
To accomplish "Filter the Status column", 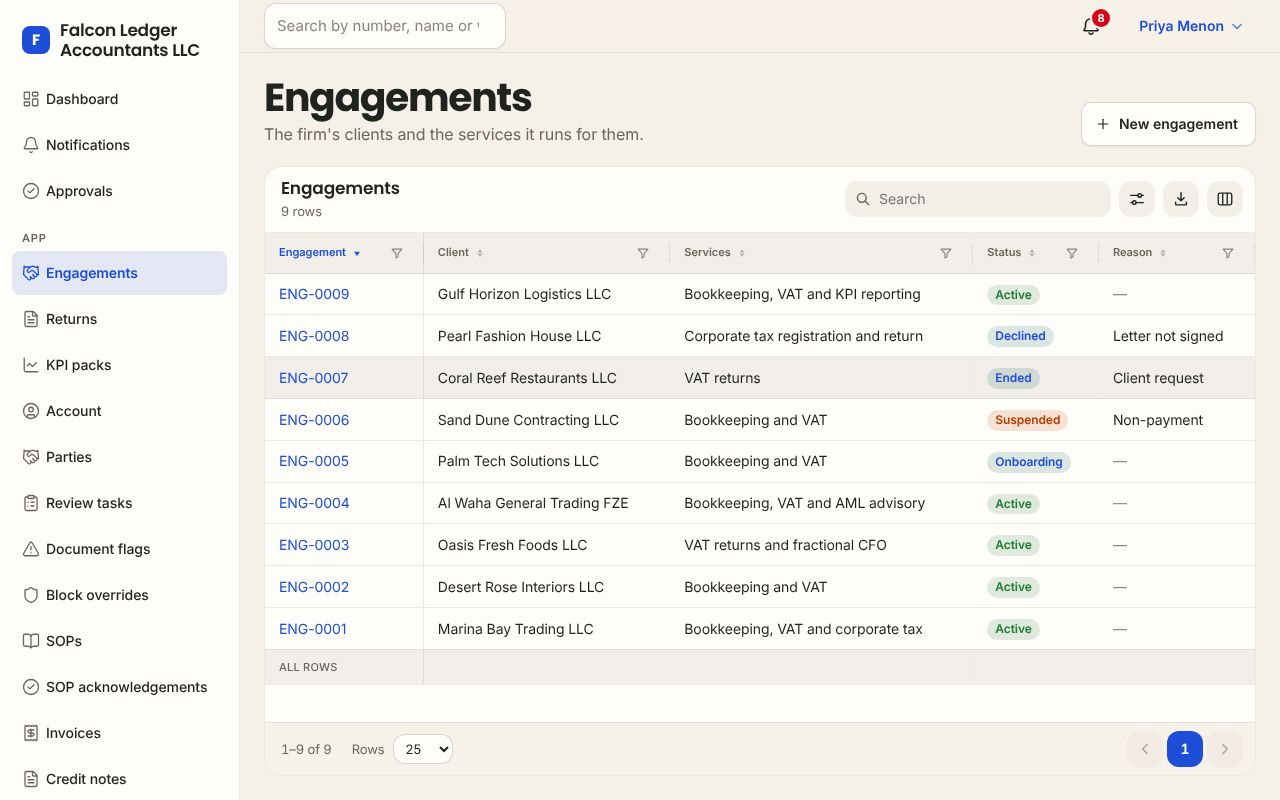I will [1072, 253].
